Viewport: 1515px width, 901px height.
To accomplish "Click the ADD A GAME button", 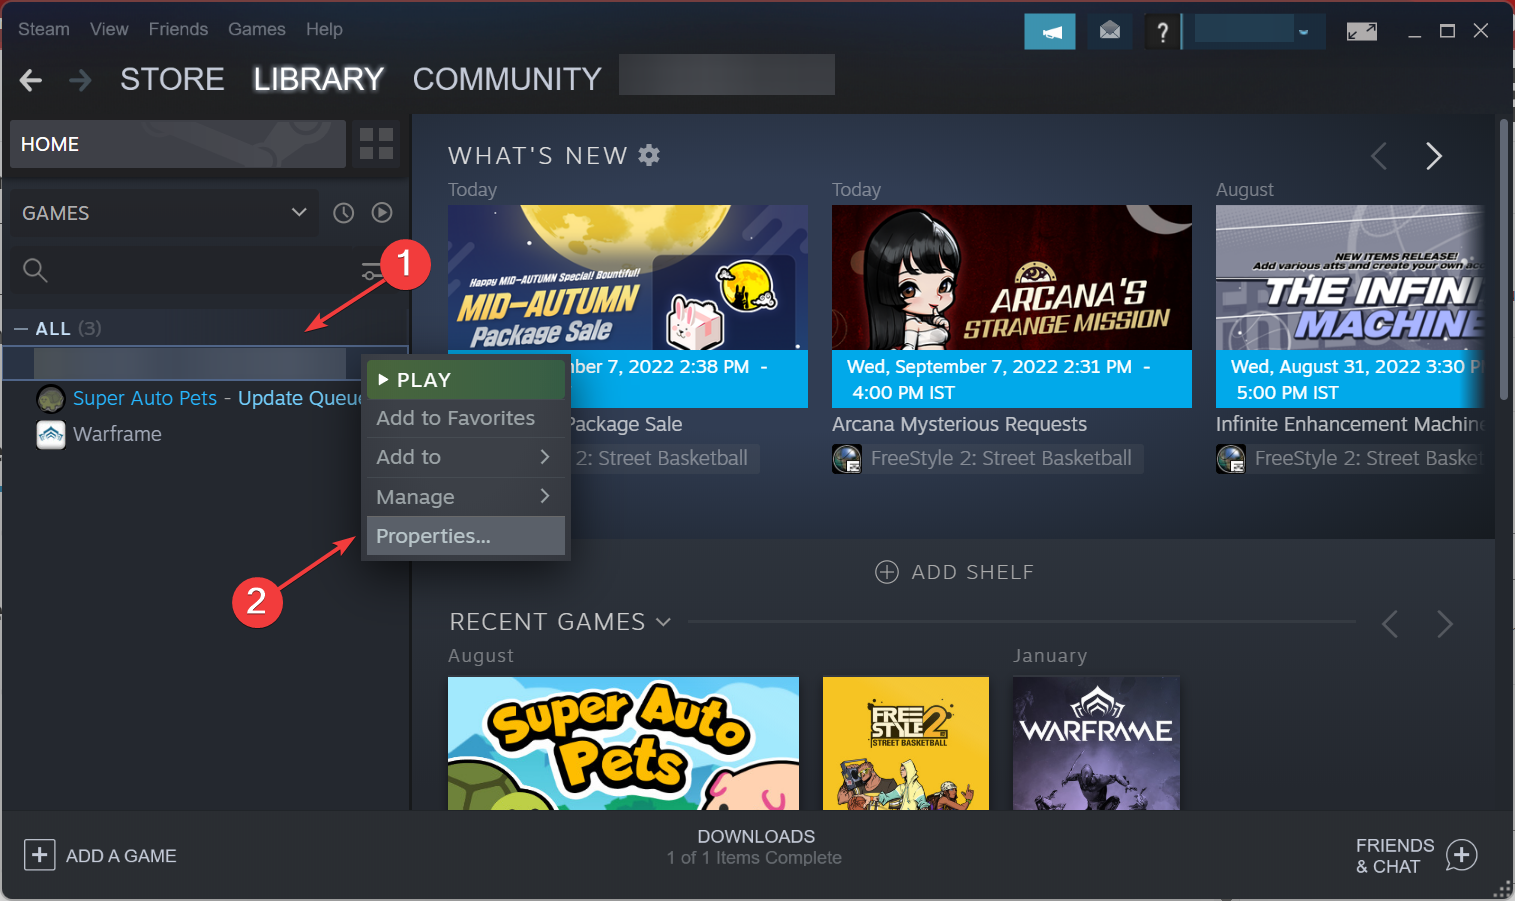I will point(101,856).
